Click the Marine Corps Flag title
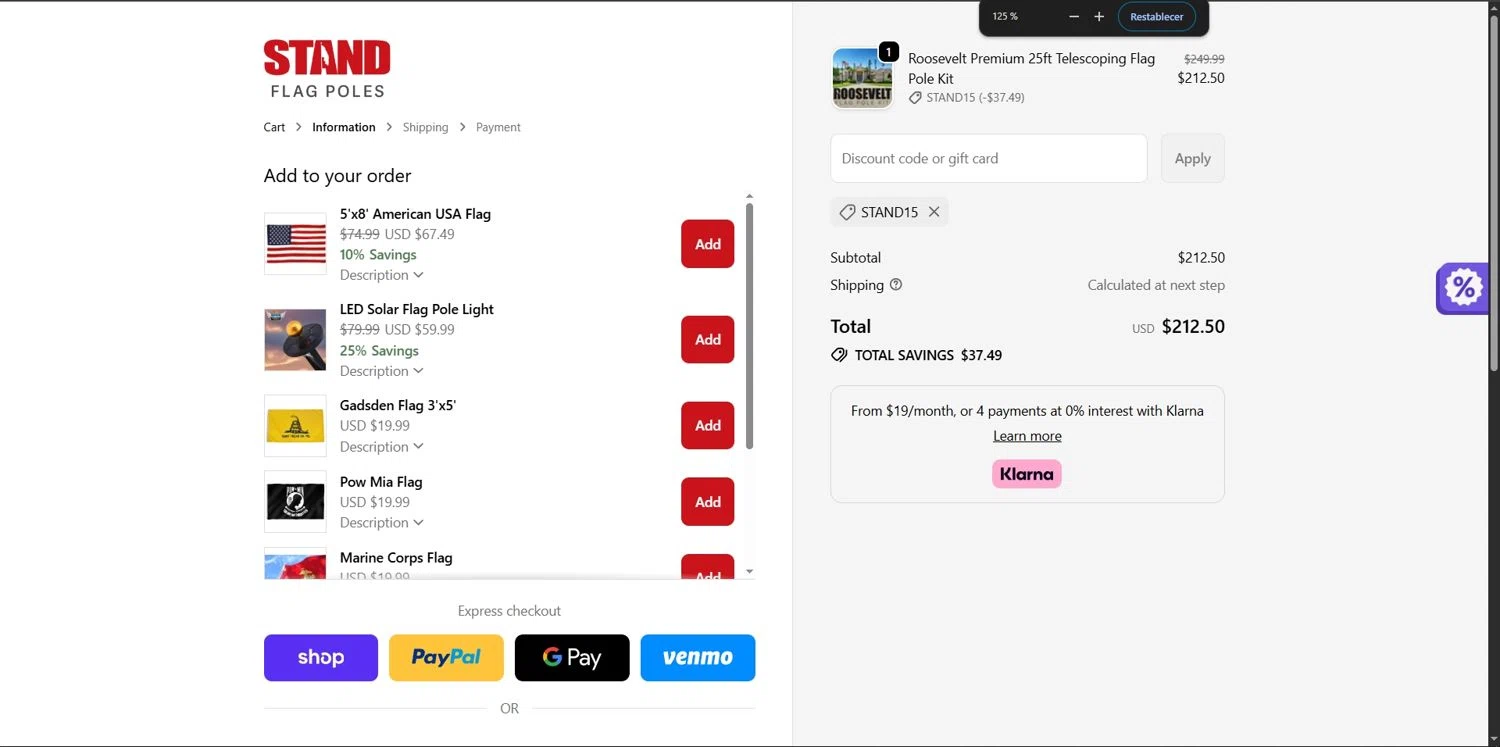1500x747 pixels. tap(396, 558)
